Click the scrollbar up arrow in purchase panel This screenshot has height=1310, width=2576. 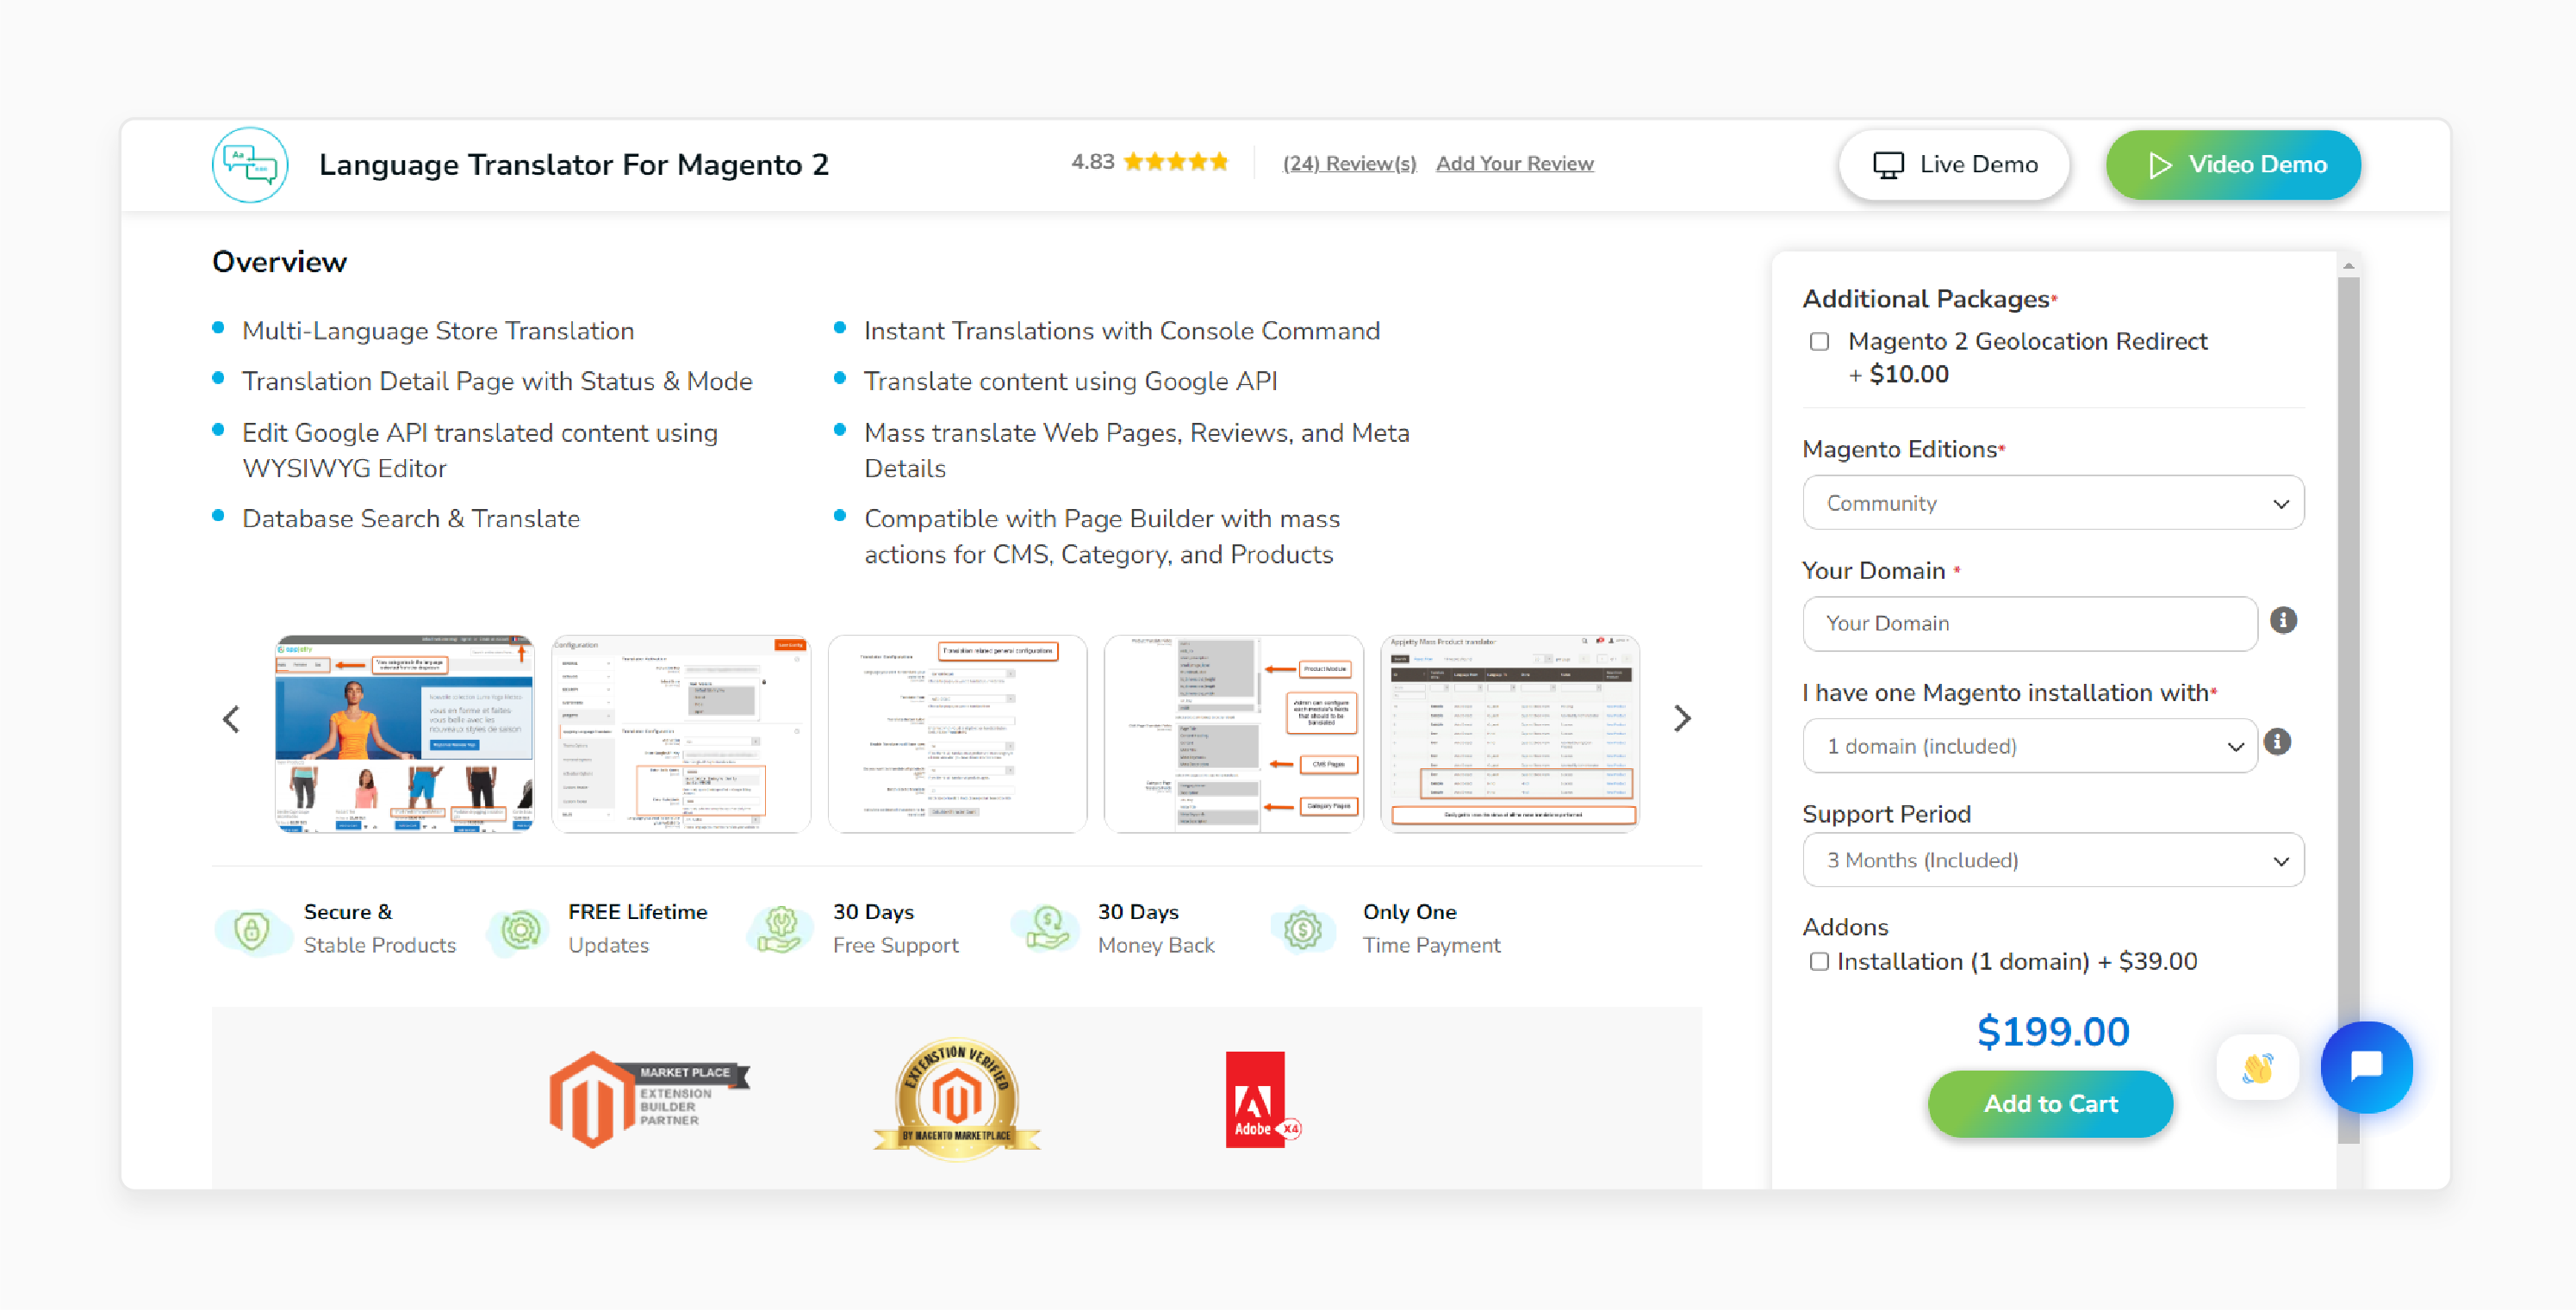click(x=2348, y=266)
